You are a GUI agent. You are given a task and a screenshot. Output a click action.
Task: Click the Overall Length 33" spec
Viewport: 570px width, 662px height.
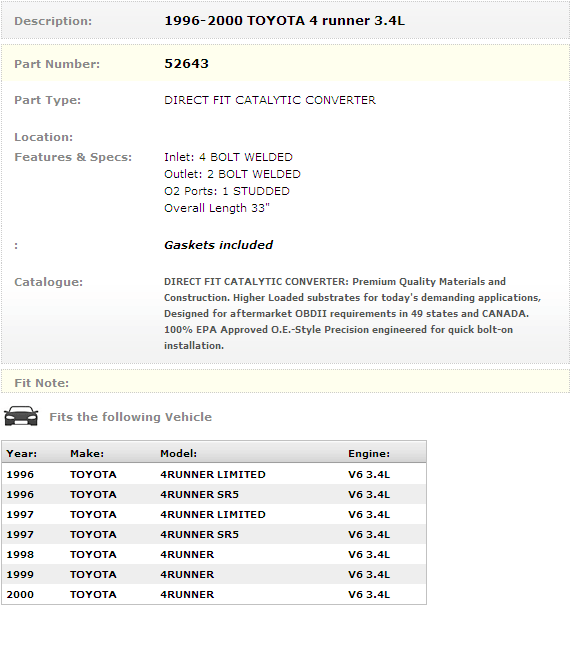[217, 208]
